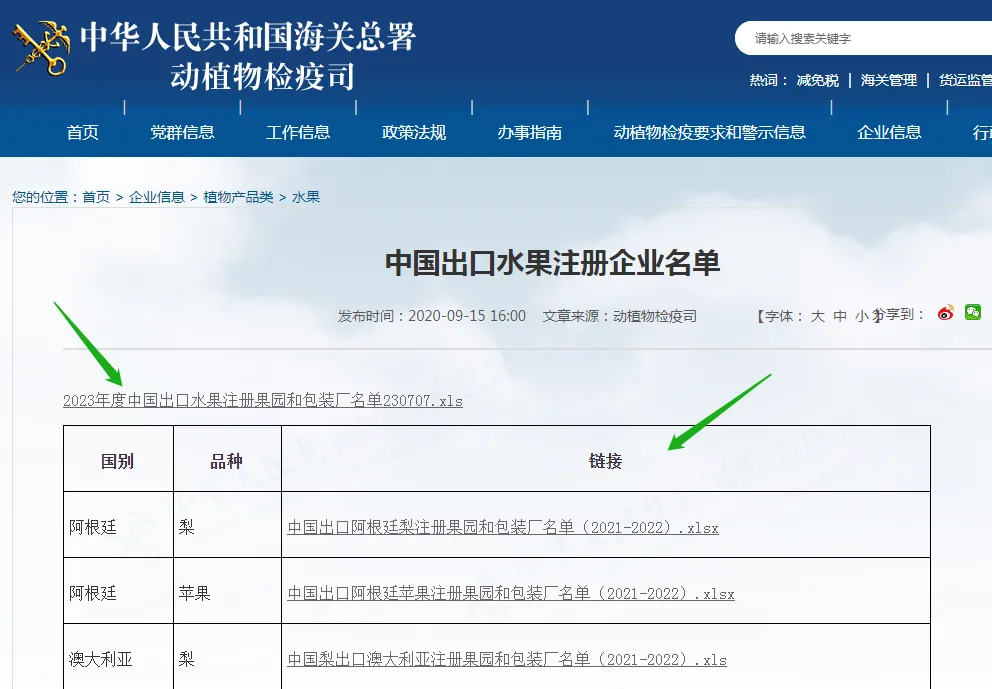
Task: Click the 海关管理 hot word link
Action: click(890, 80)
